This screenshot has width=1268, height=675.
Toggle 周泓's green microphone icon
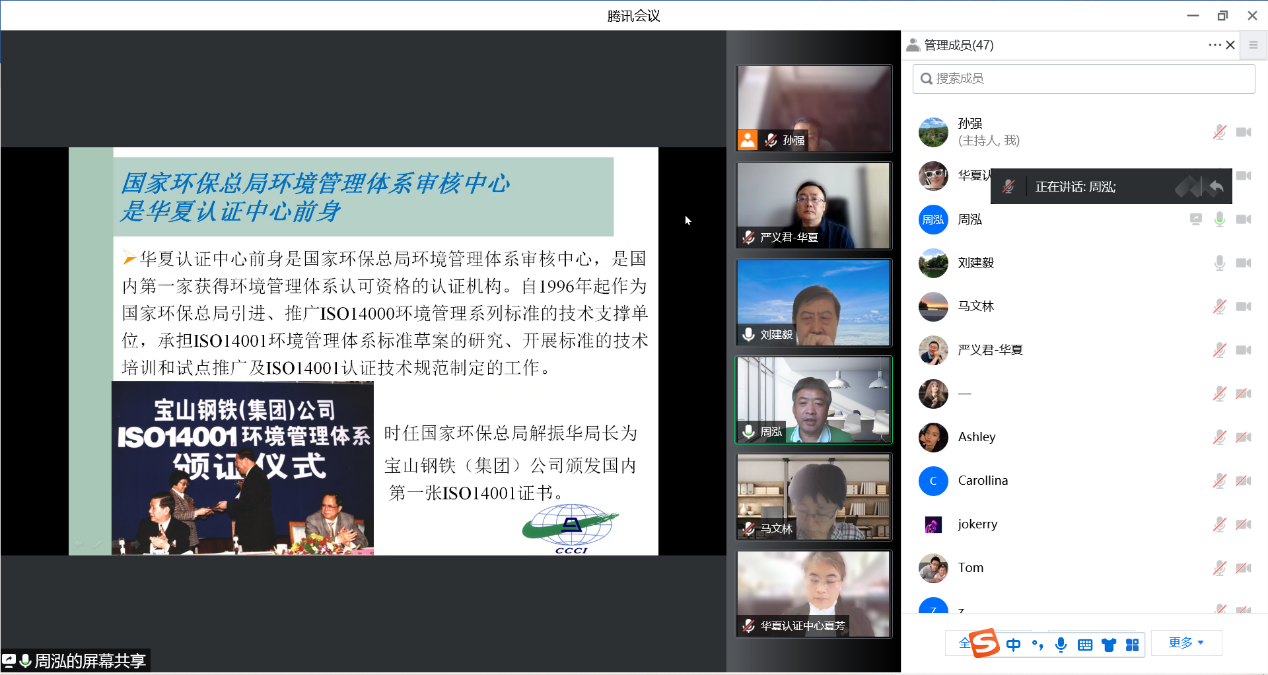[x=1219, y=219]
